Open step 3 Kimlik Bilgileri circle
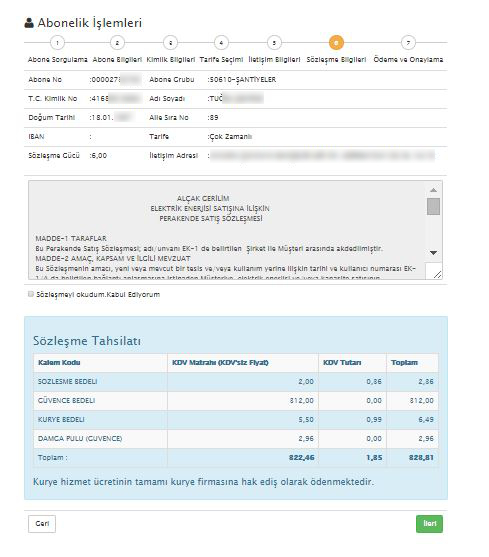 pyautogui.click(x=170, y=43)
